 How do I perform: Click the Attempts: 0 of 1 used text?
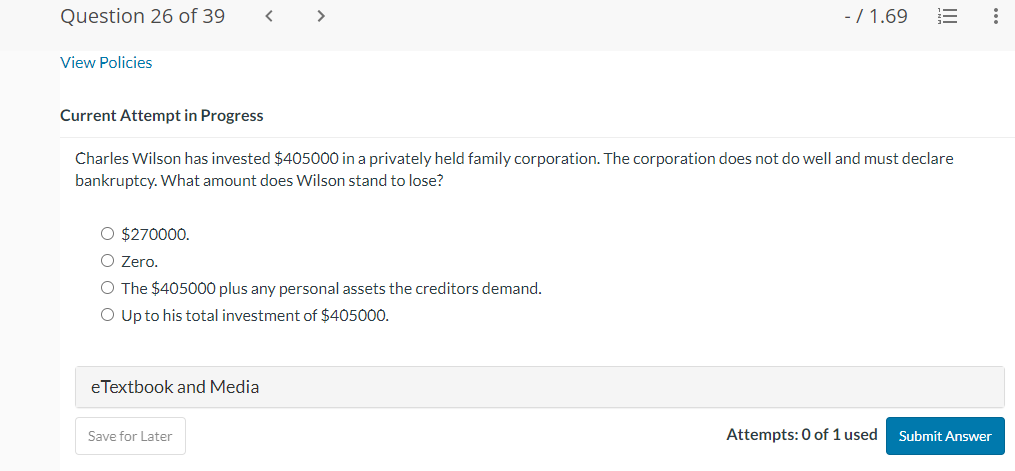pos(802,435)
